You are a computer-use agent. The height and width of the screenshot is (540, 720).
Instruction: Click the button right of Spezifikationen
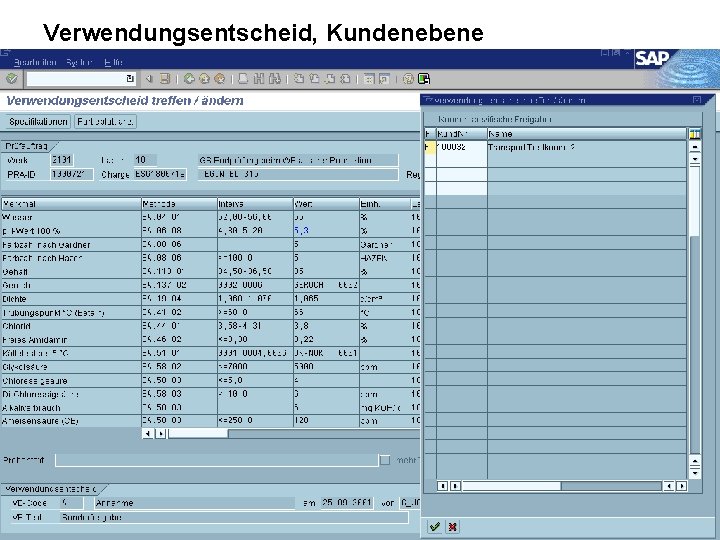[x=105, y=122]
